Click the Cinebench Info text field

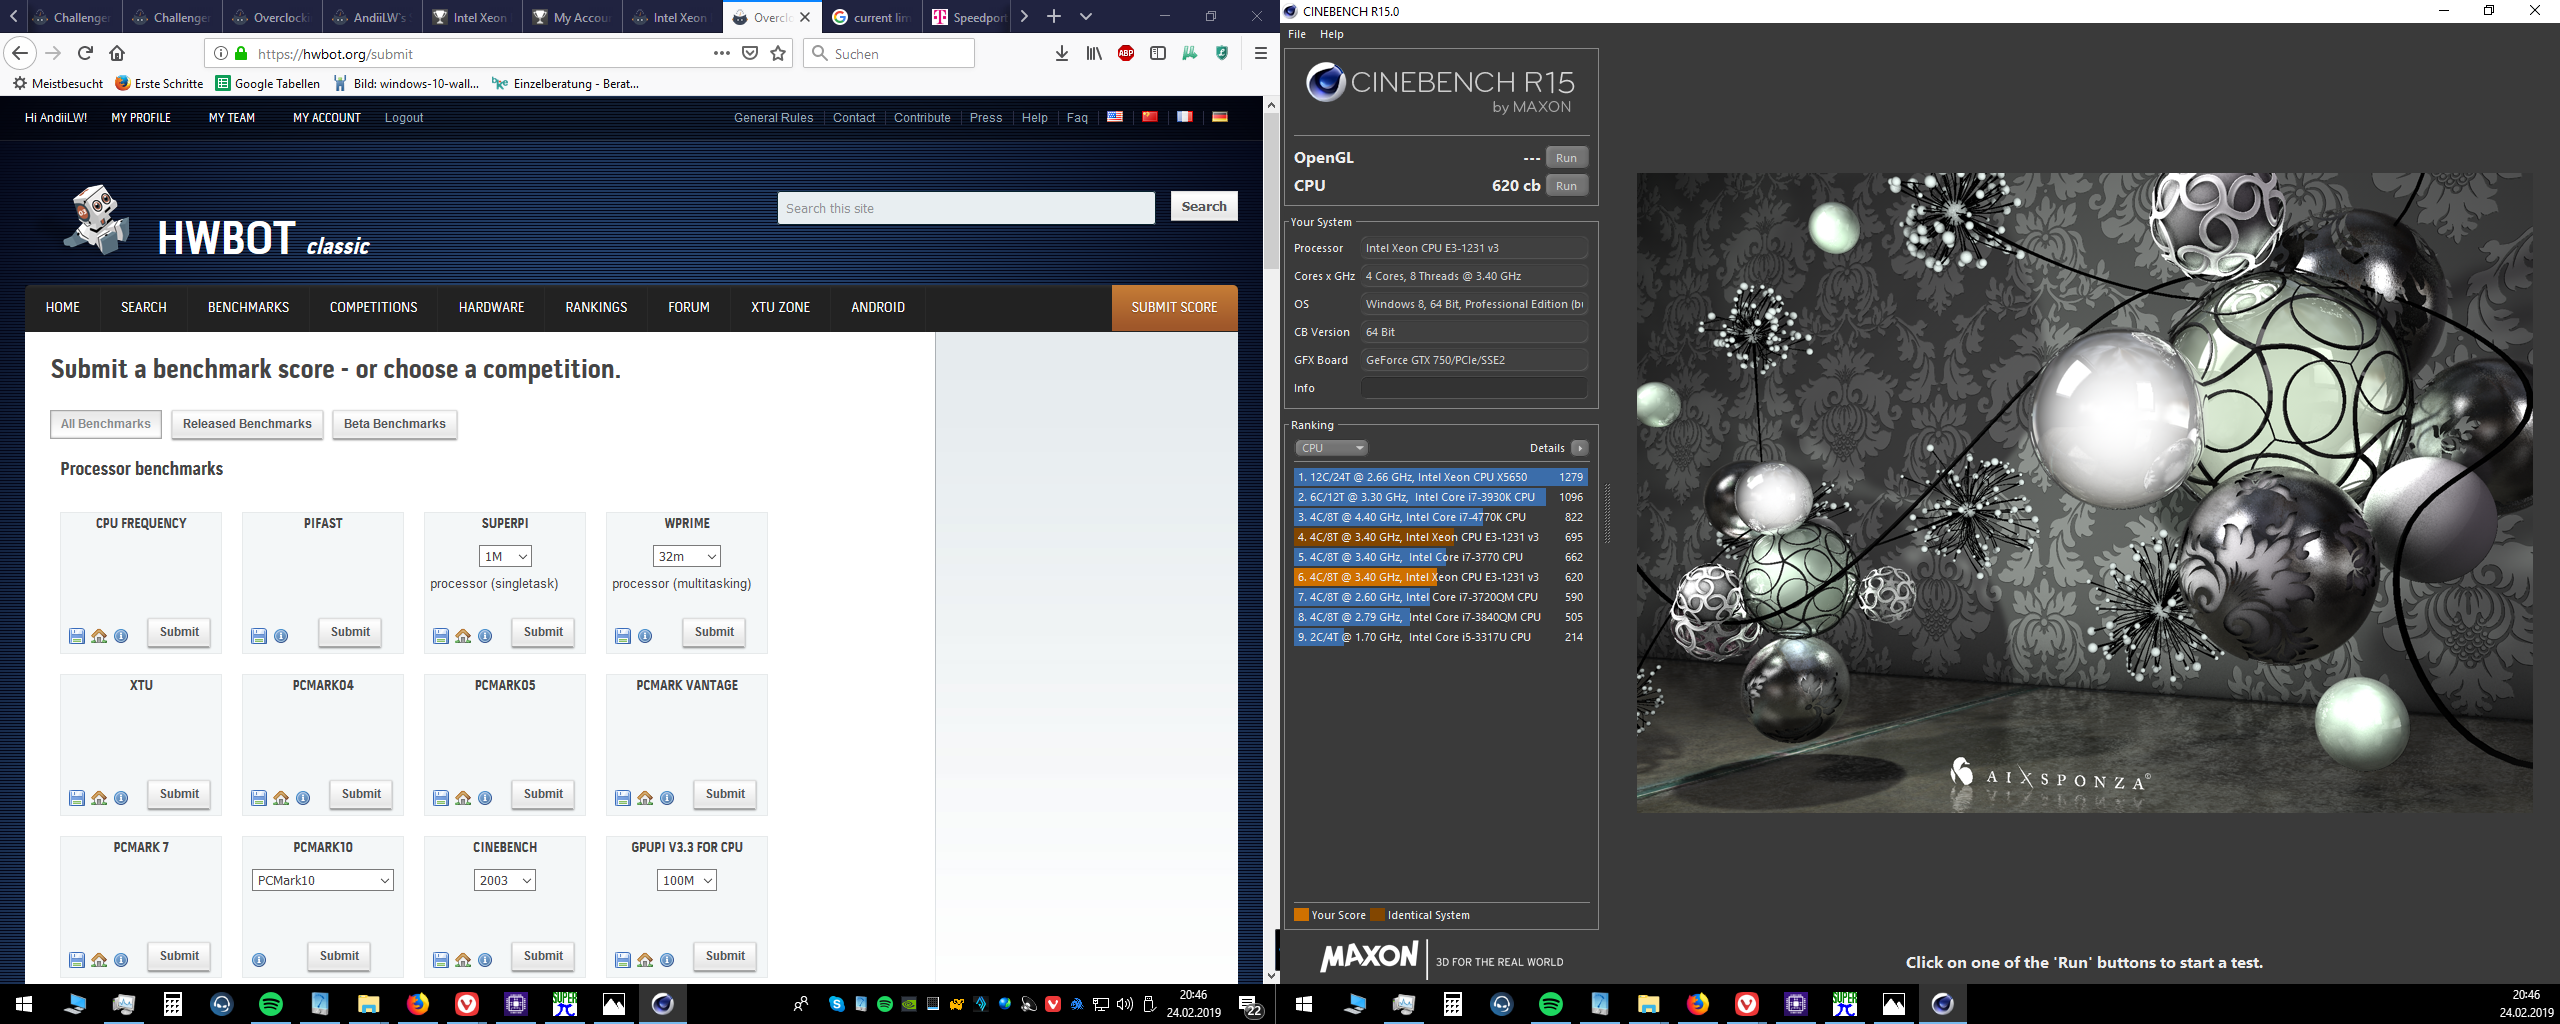(x=1474, y=388)
